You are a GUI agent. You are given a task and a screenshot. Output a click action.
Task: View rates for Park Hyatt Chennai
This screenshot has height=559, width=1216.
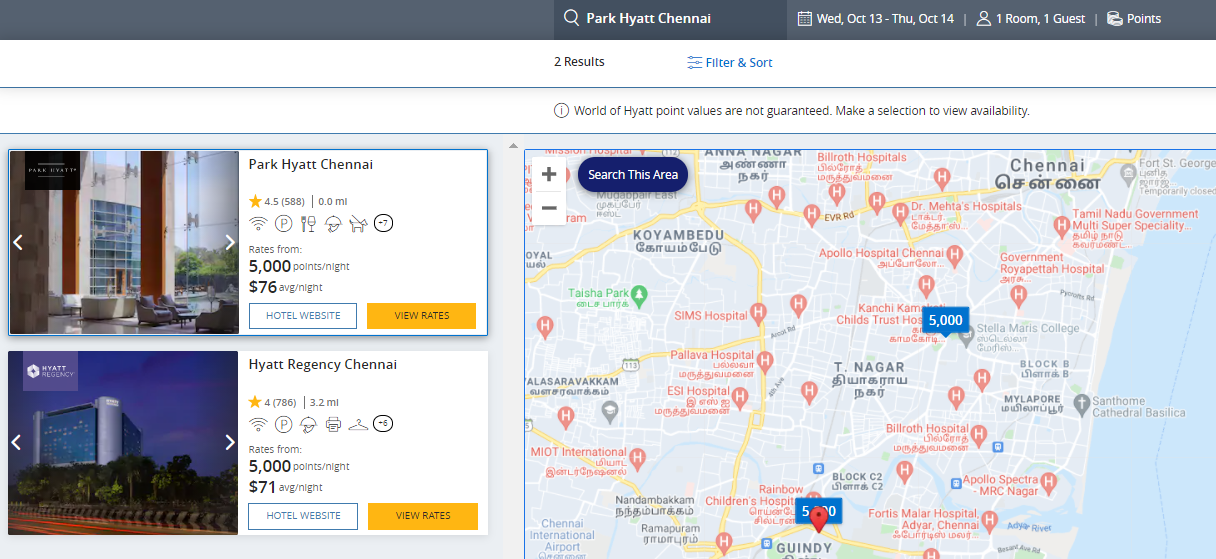422,316
